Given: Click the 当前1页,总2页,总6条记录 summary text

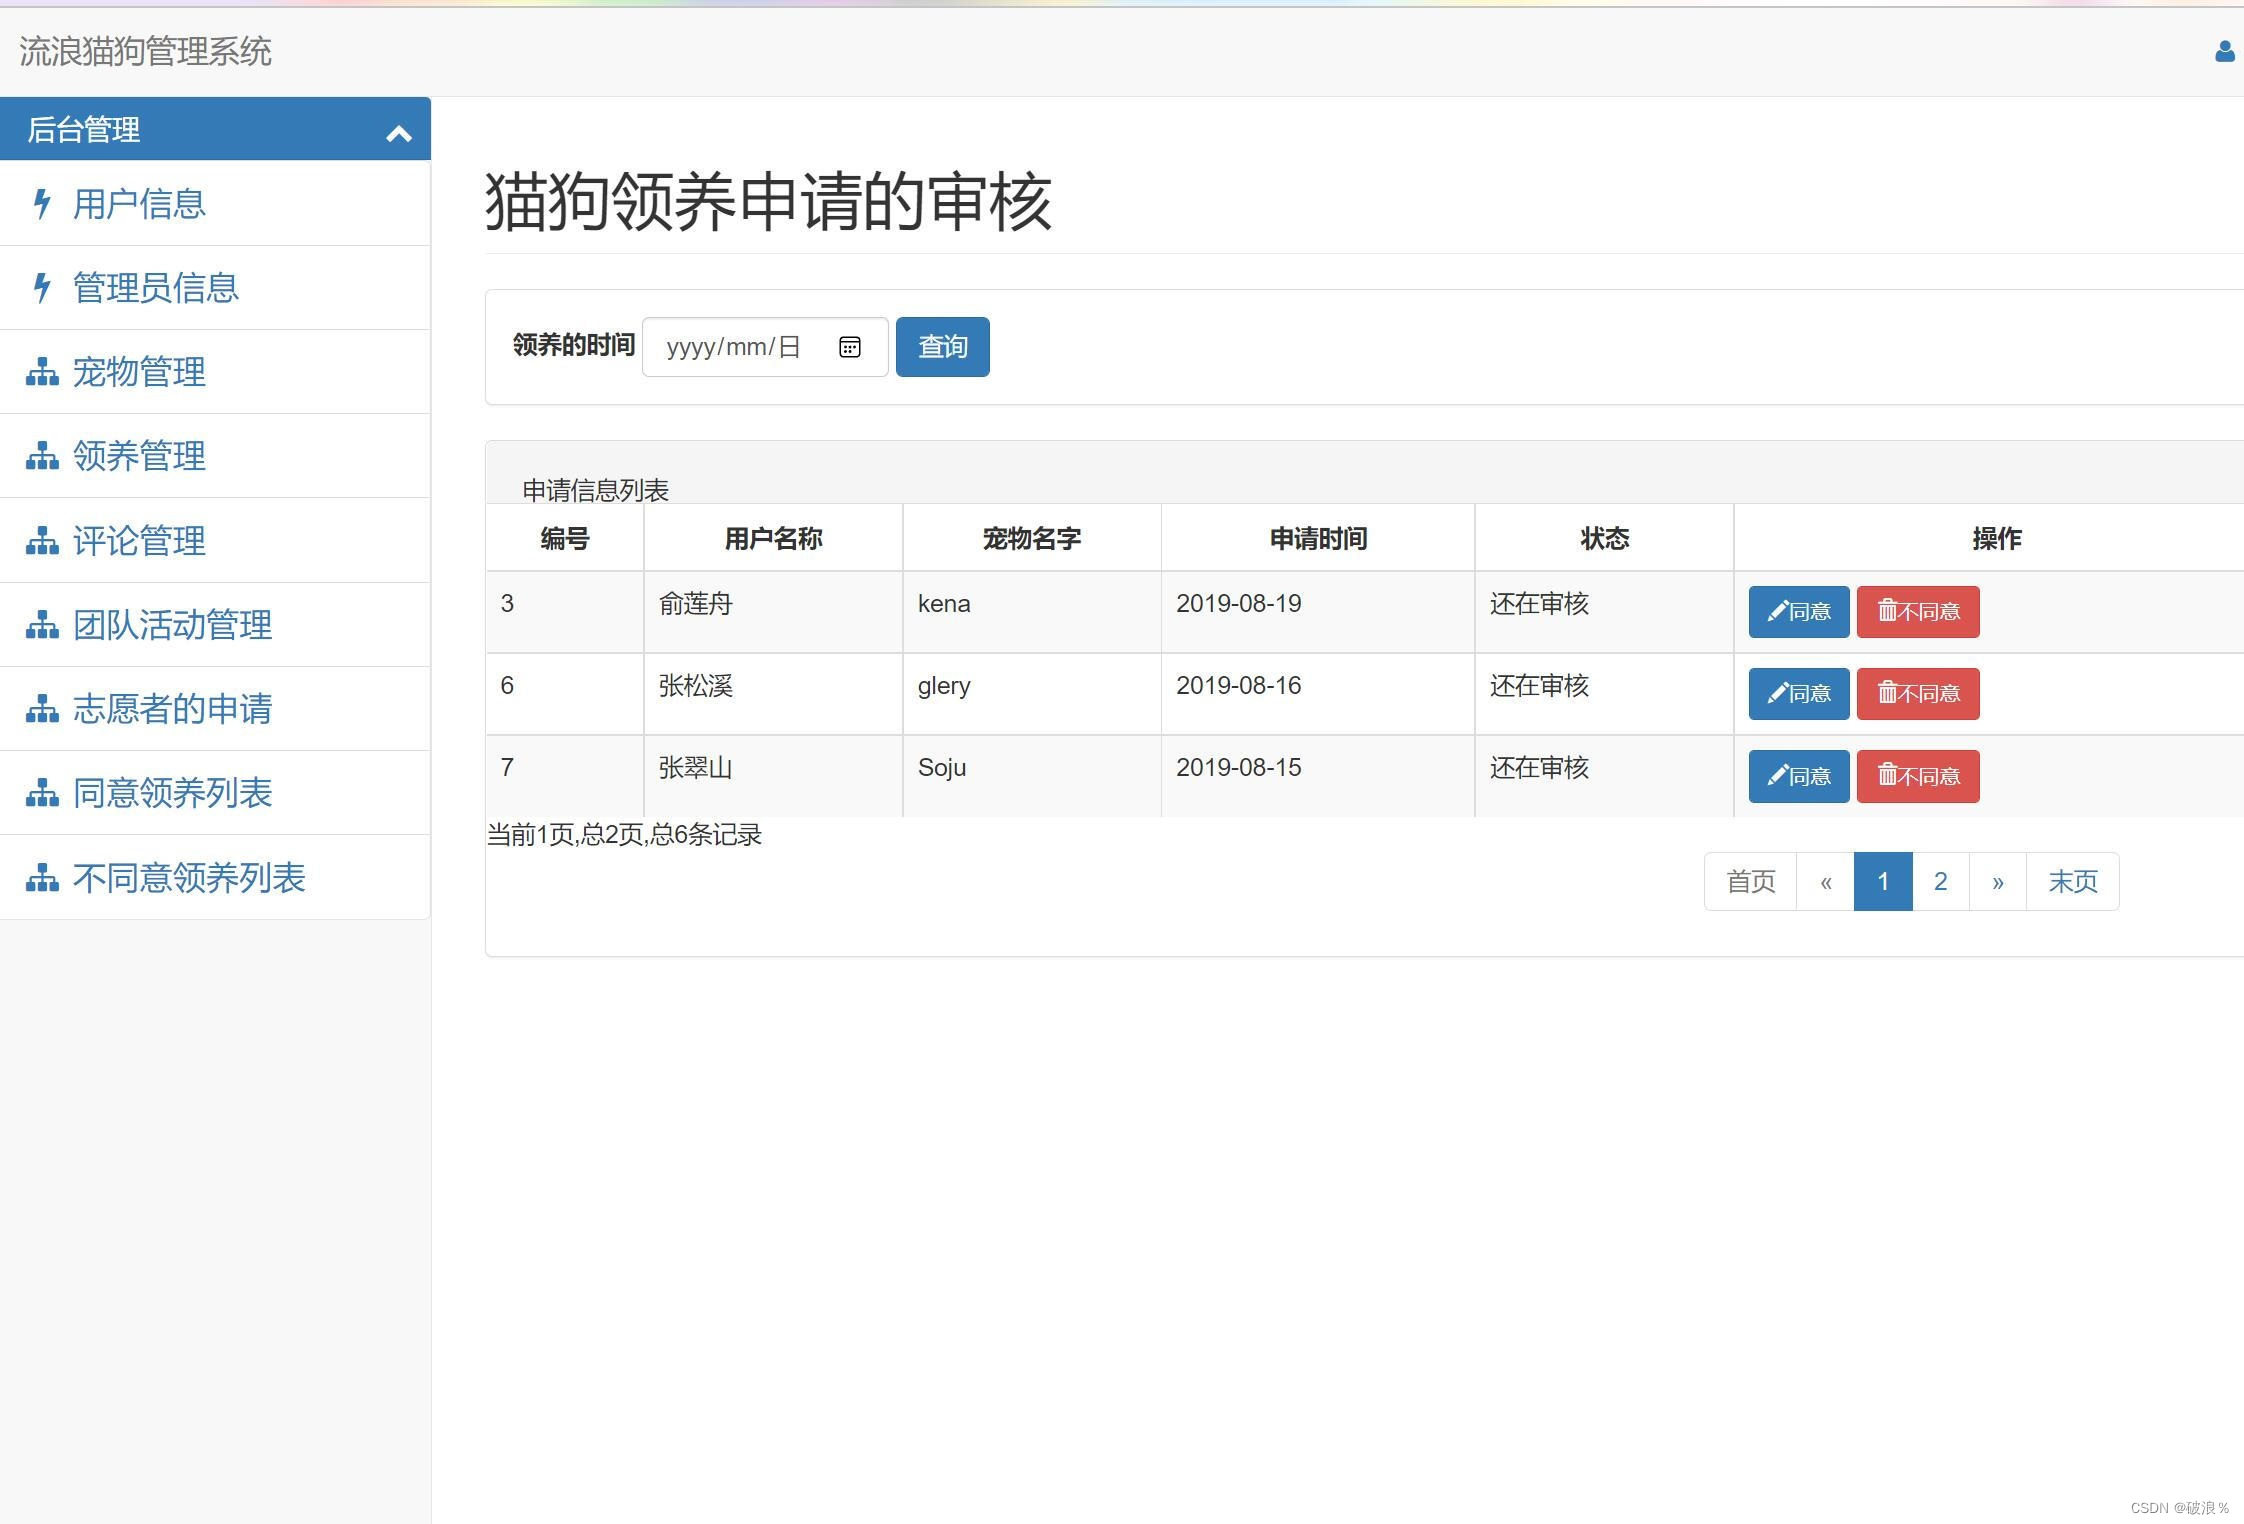Looking at the screenshot, I should click(624, 835).
